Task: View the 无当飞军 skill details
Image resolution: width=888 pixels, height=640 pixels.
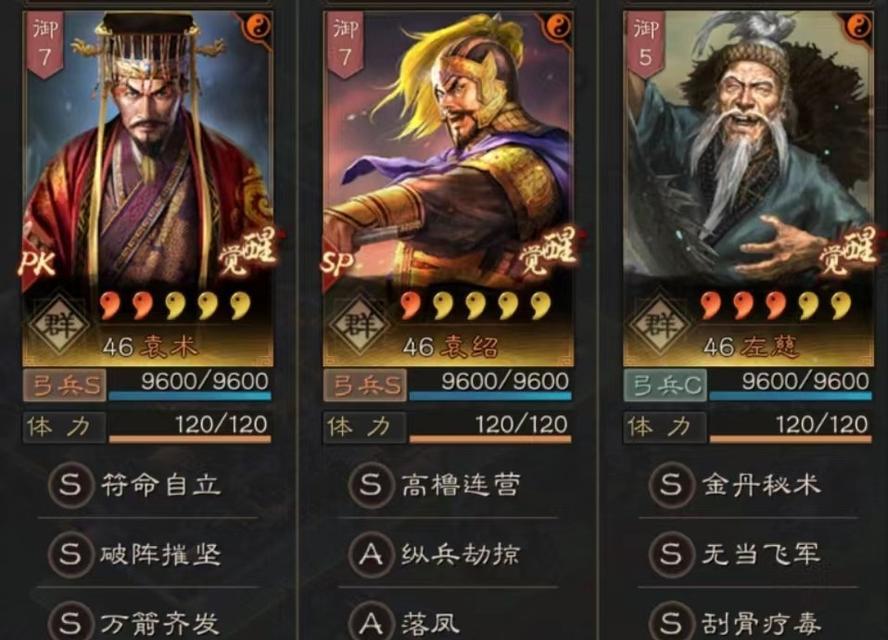Action: pos(735,554)
